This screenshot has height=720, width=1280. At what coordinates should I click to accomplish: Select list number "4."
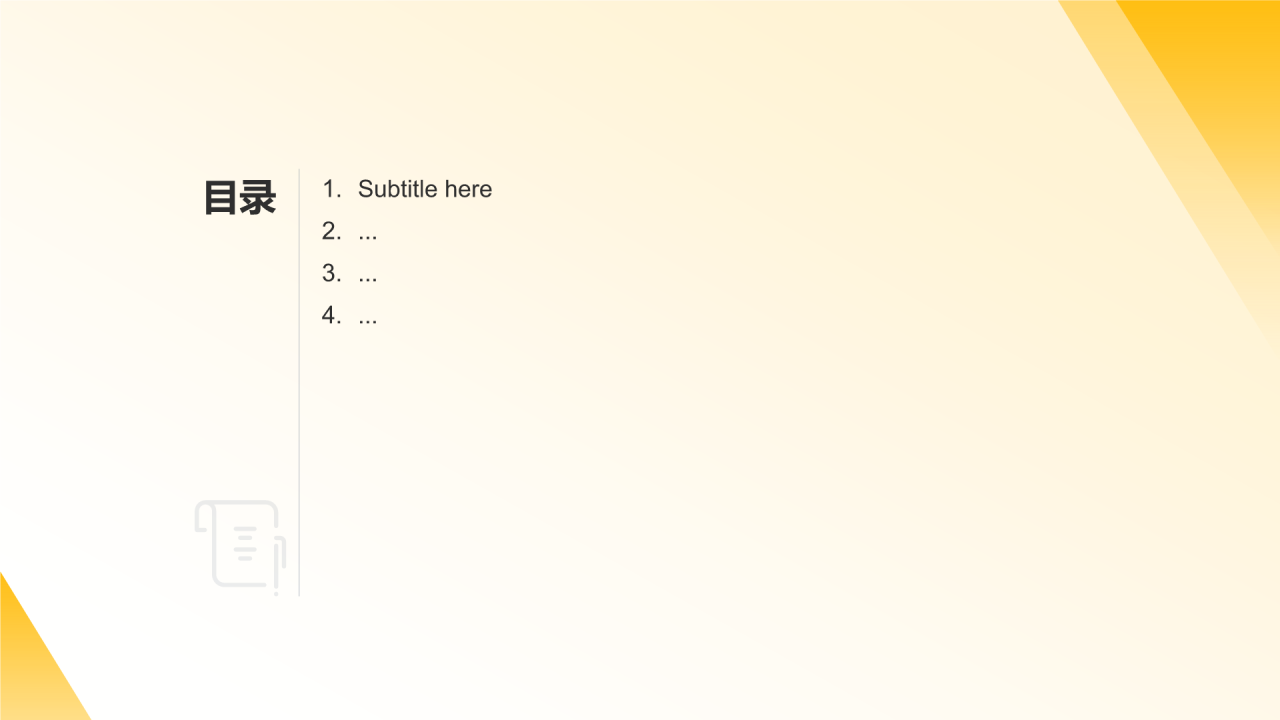pos(332,315)
